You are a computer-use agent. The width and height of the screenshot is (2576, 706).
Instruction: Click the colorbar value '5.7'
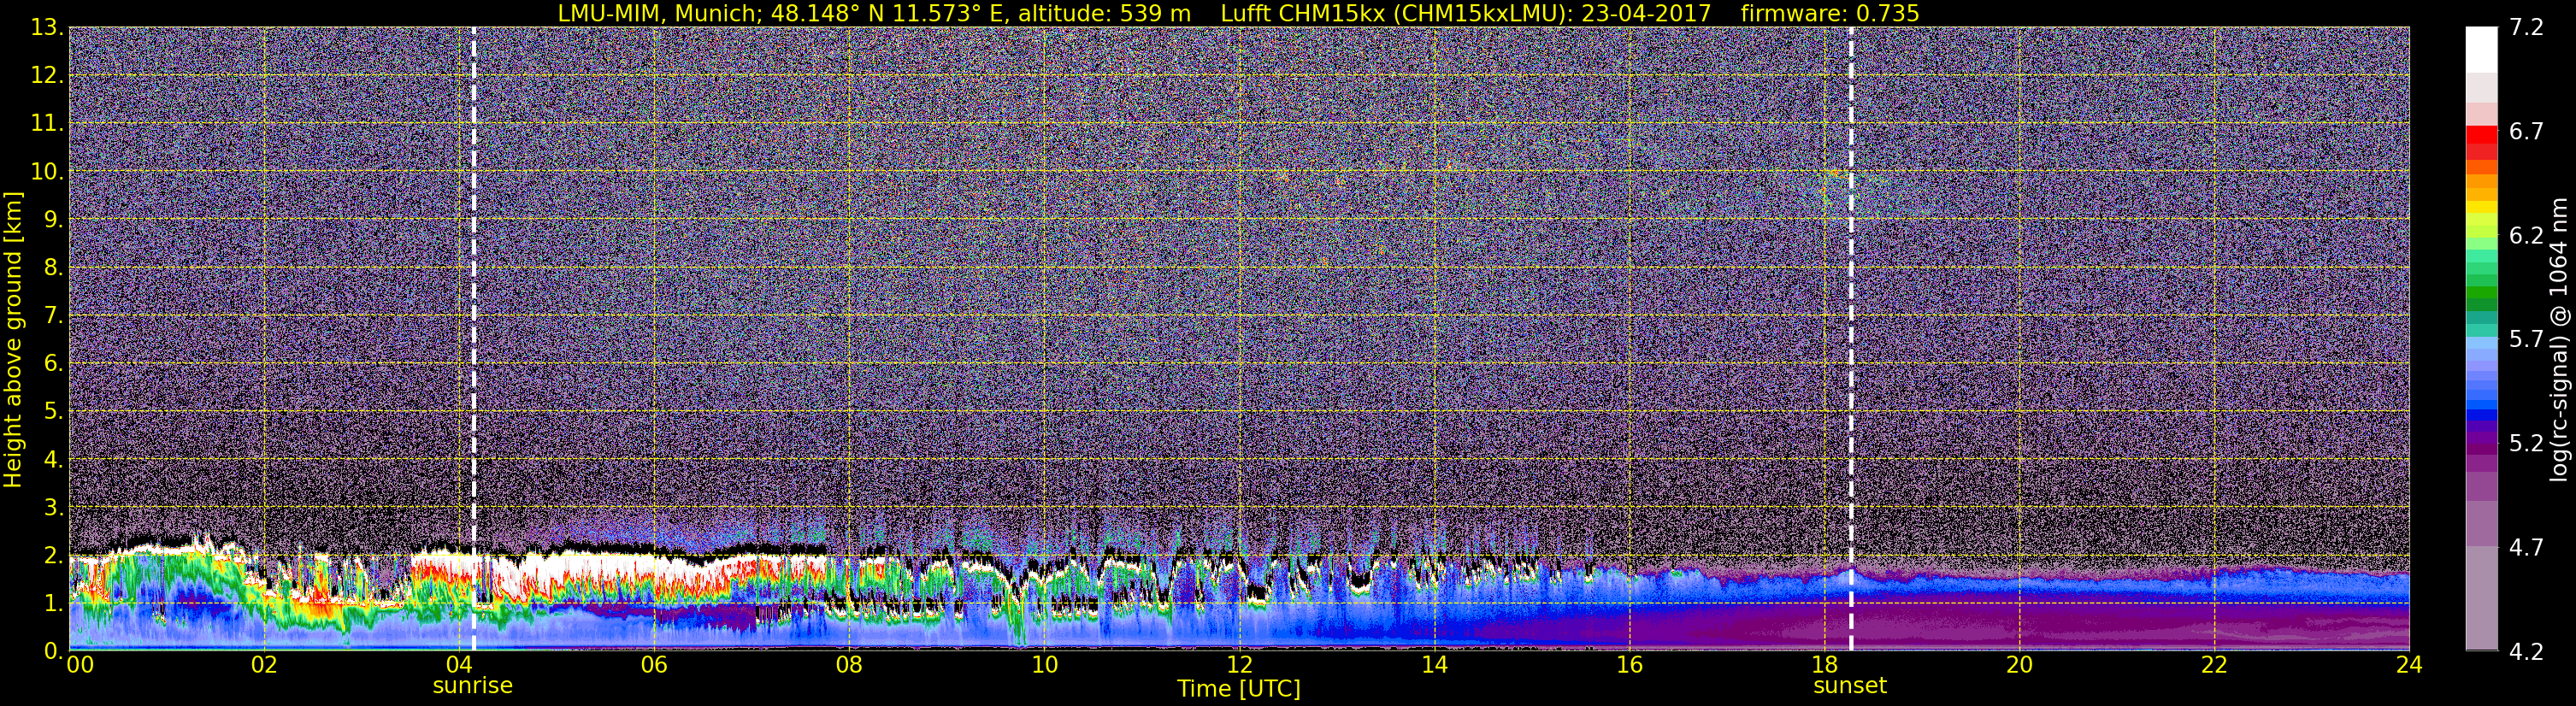point(2526,340)
